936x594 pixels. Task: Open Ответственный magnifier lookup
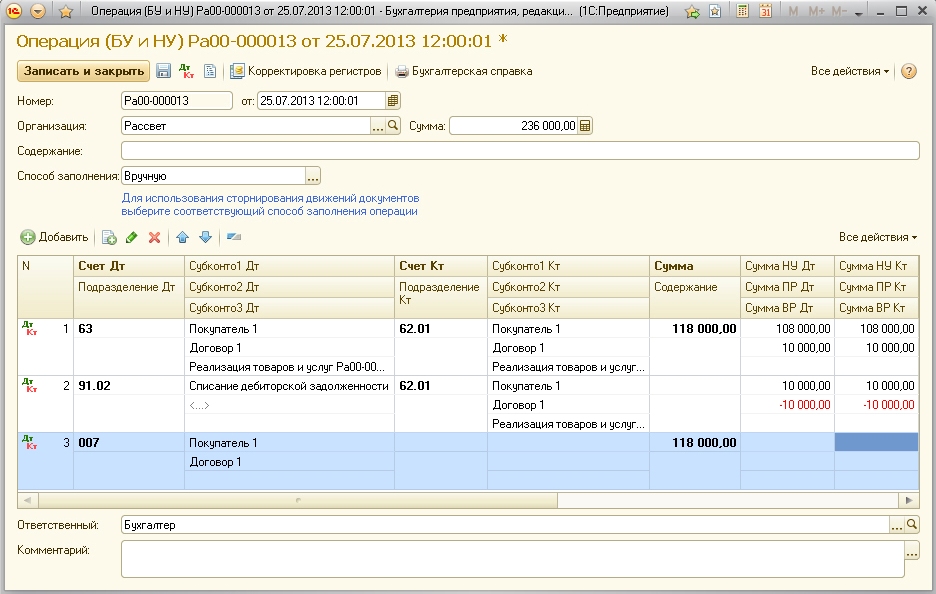pos(912,525)
